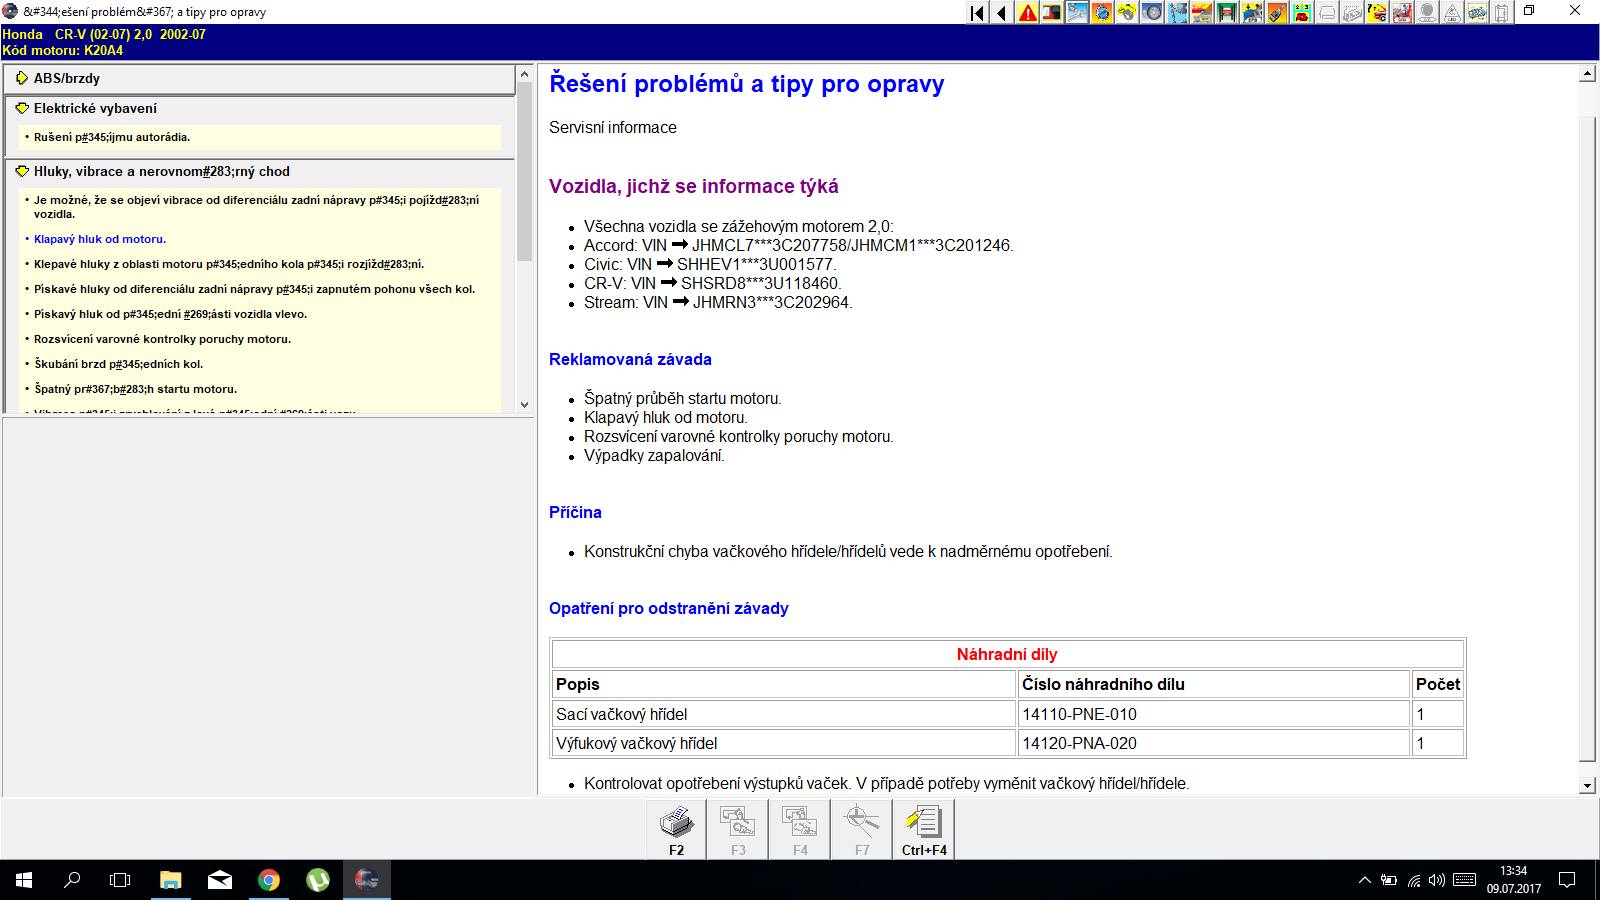
Task: Click the content pane scroll-down arrow
Action: point(1587,786)
